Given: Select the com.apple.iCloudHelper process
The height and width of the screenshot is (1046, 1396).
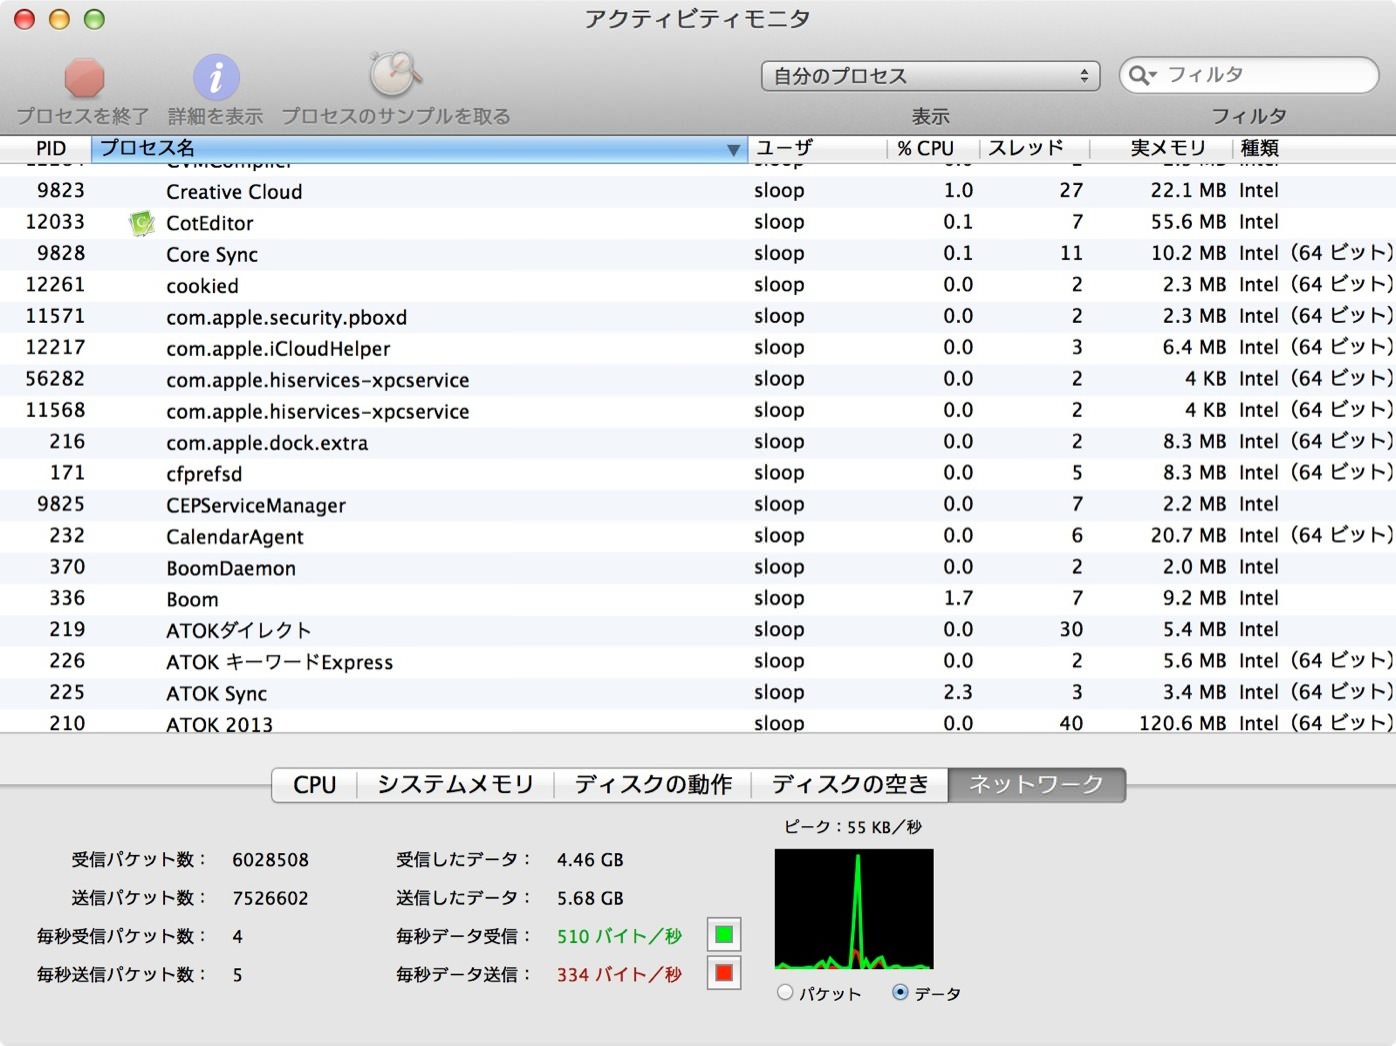Looking at the screenshot, I should point(698,348).
